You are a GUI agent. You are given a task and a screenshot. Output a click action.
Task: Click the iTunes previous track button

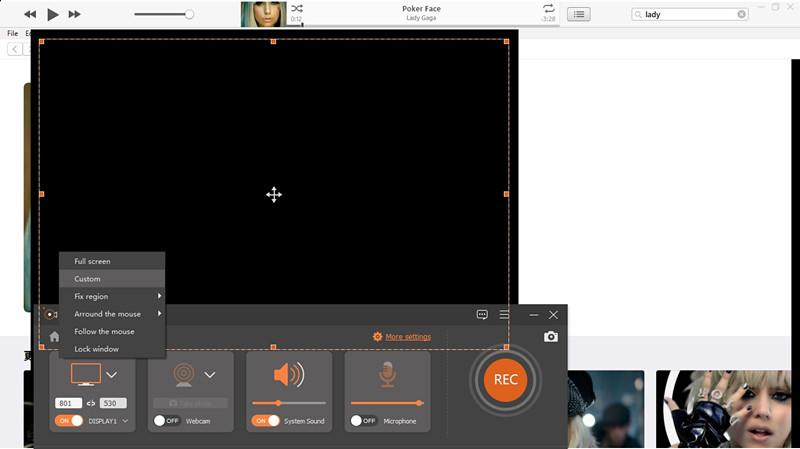coord(30,14)
